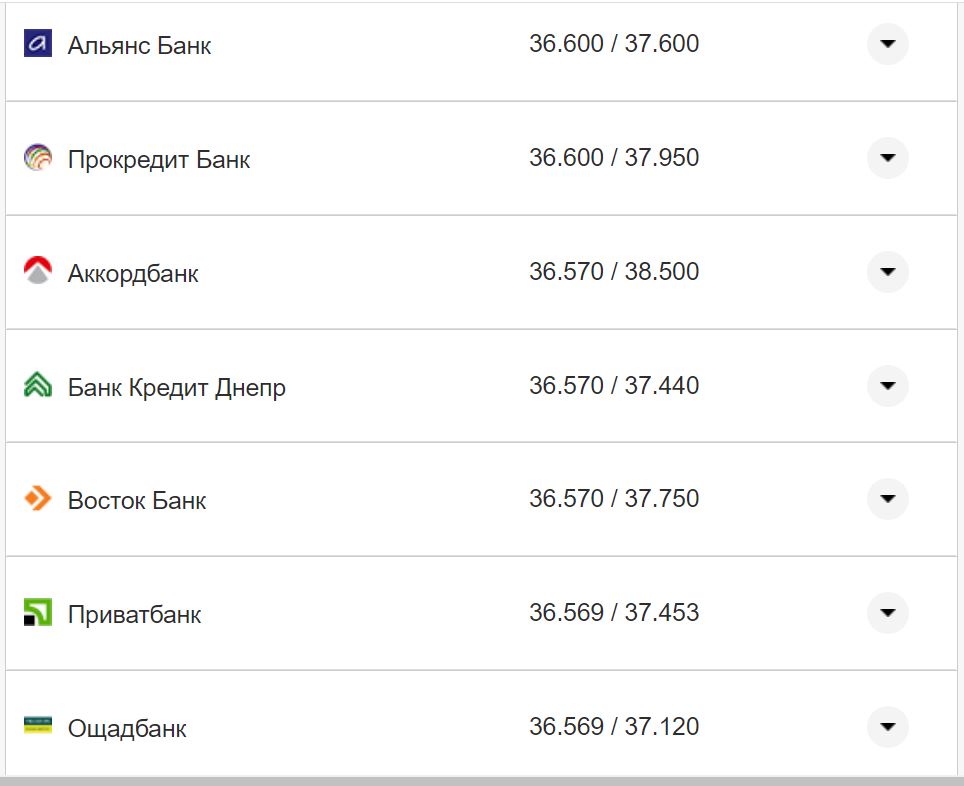This screenshot has height=786, width=964.
Task: Click the Аккордбанк red arch logo
Action: [38, 272]
